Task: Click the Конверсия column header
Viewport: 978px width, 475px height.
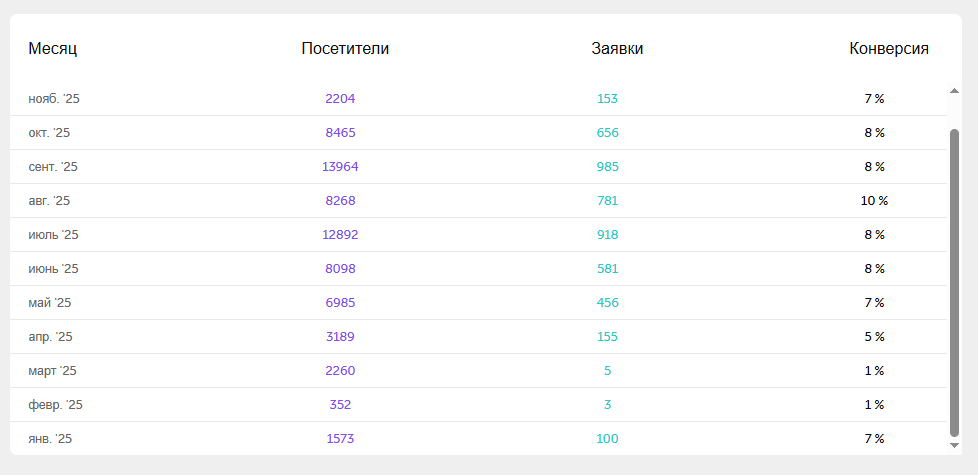Action: coord(889,48)
